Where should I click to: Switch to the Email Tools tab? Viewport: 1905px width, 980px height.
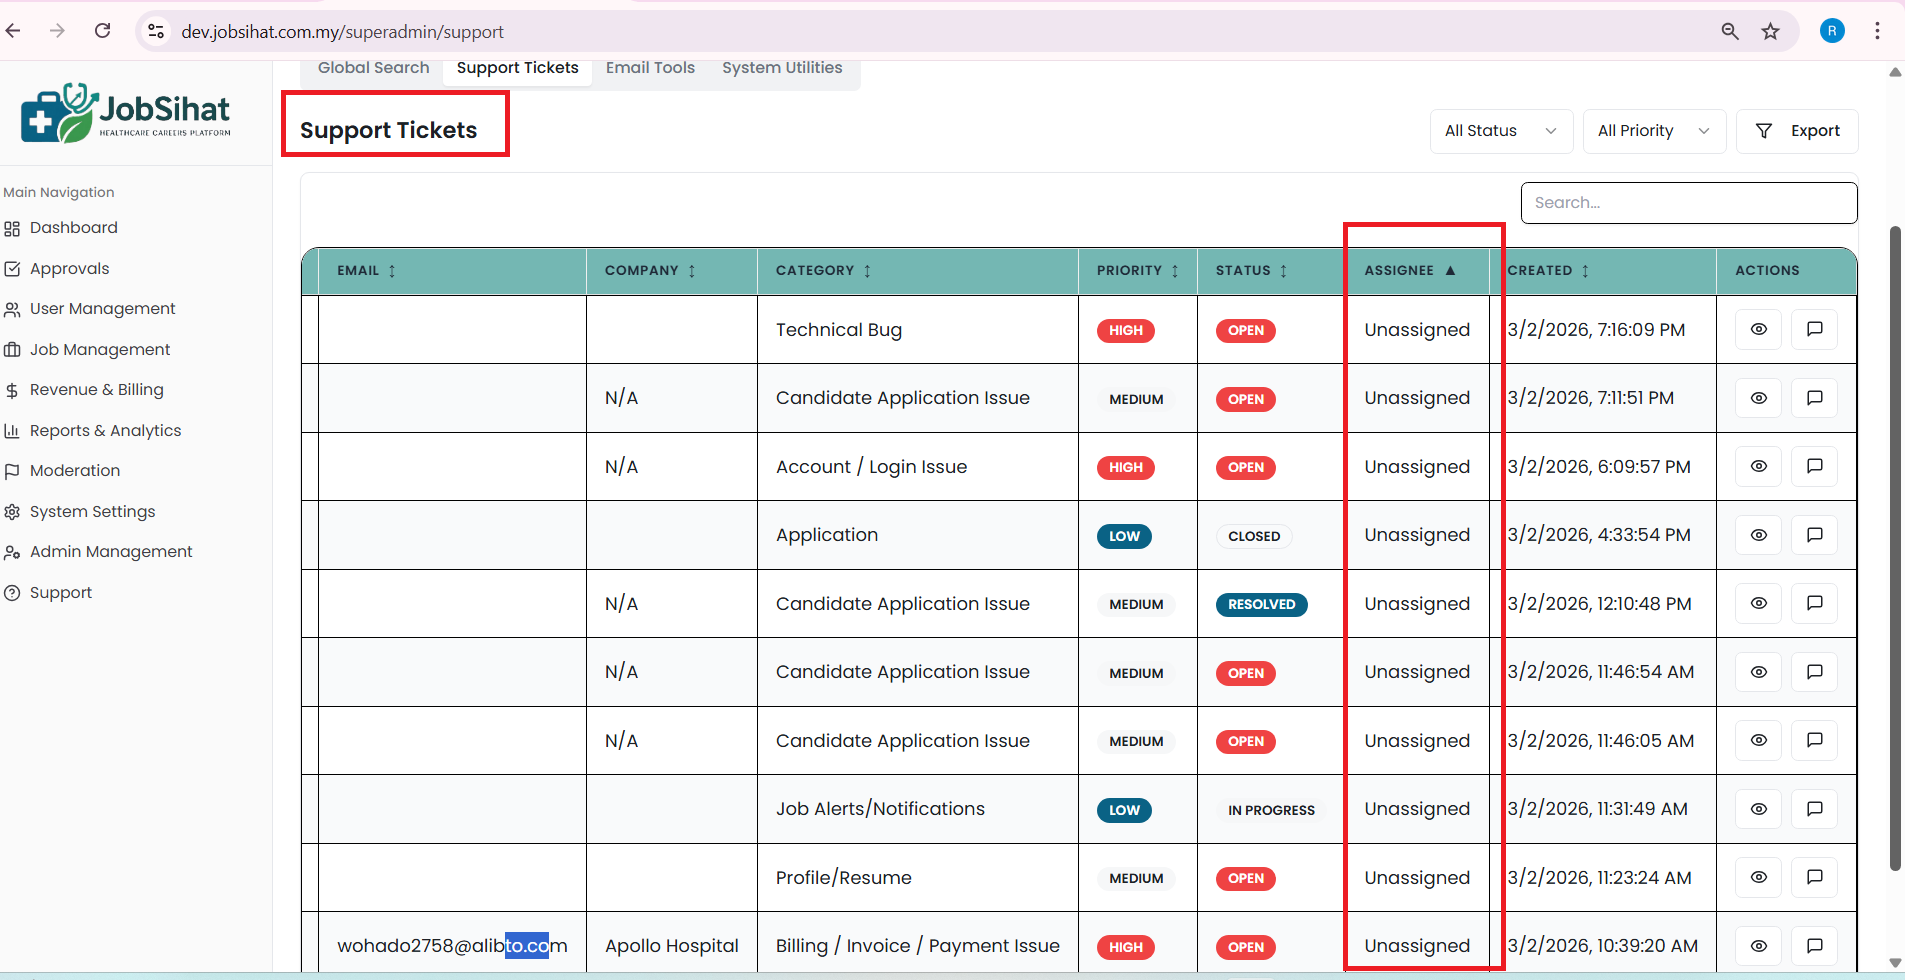point(650,68)
